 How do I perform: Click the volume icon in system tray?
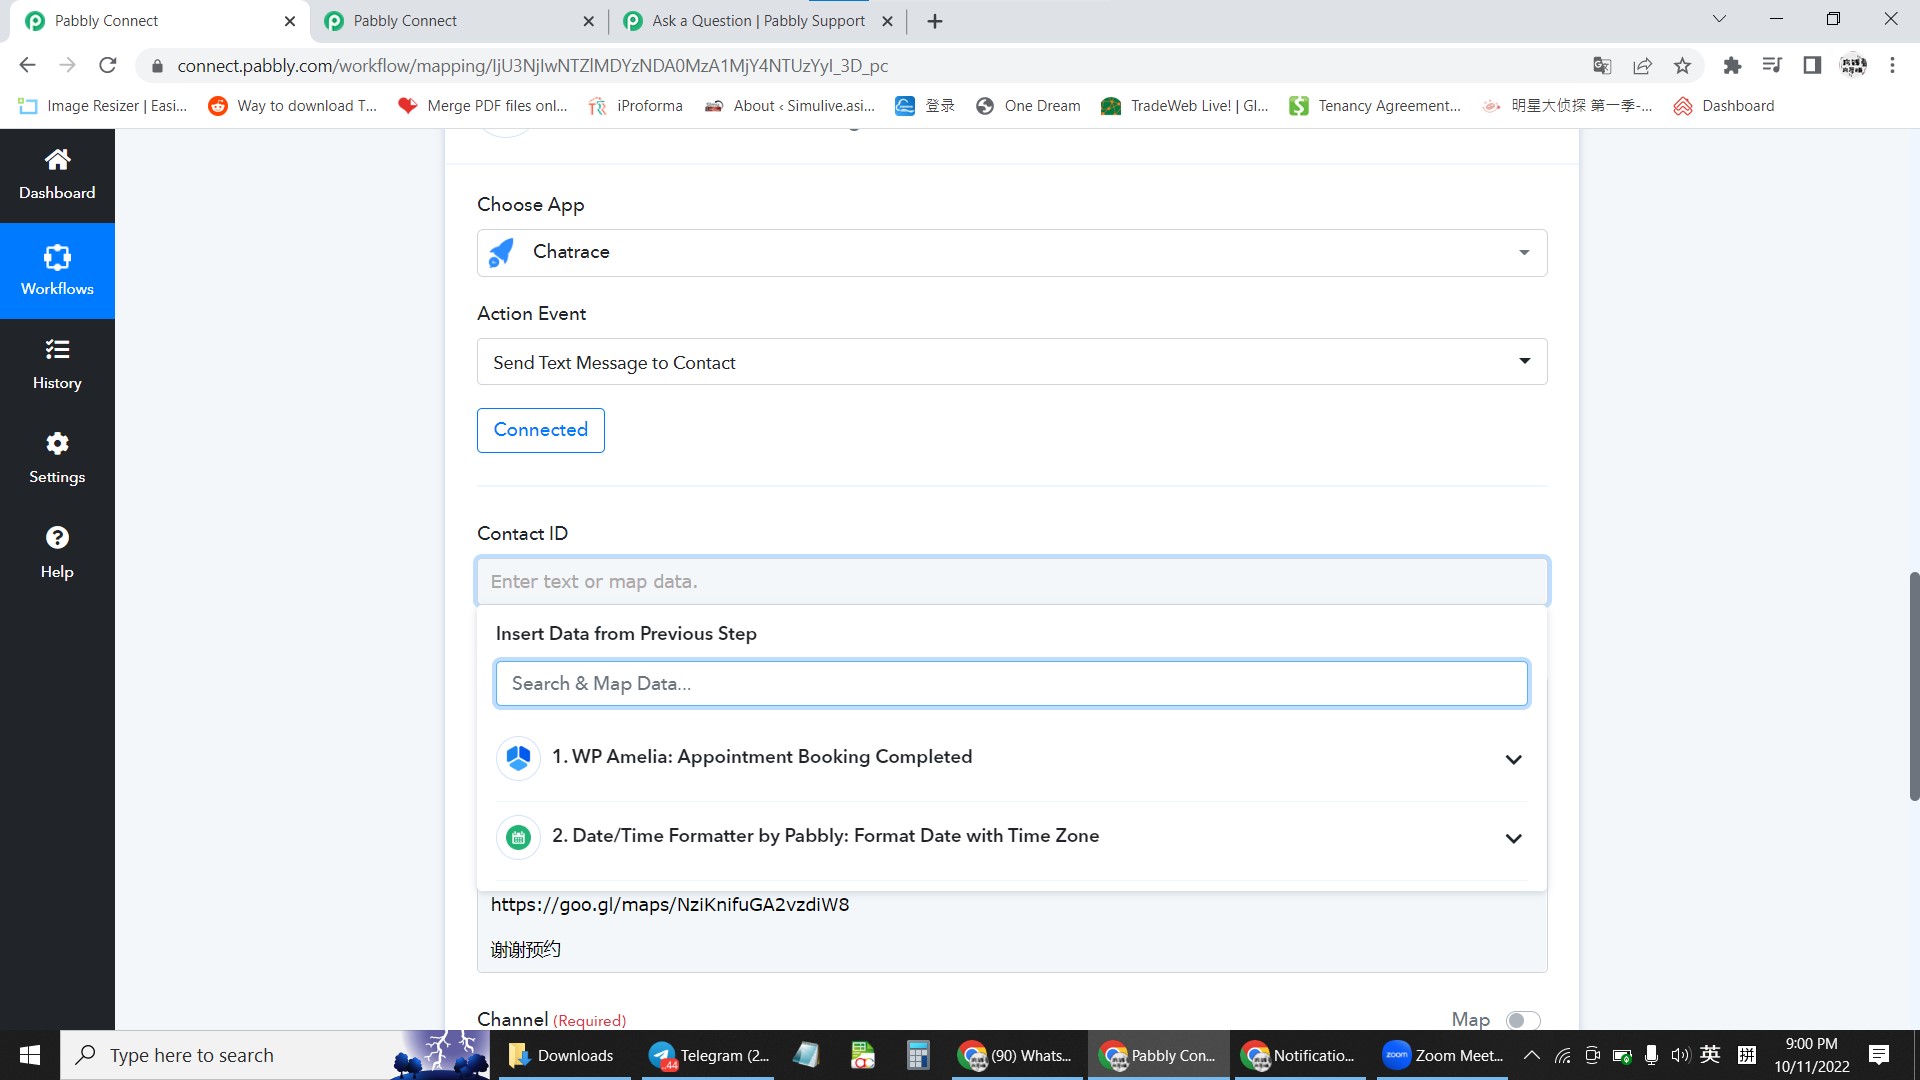pyautogui.click(x=1679, y=1055)
